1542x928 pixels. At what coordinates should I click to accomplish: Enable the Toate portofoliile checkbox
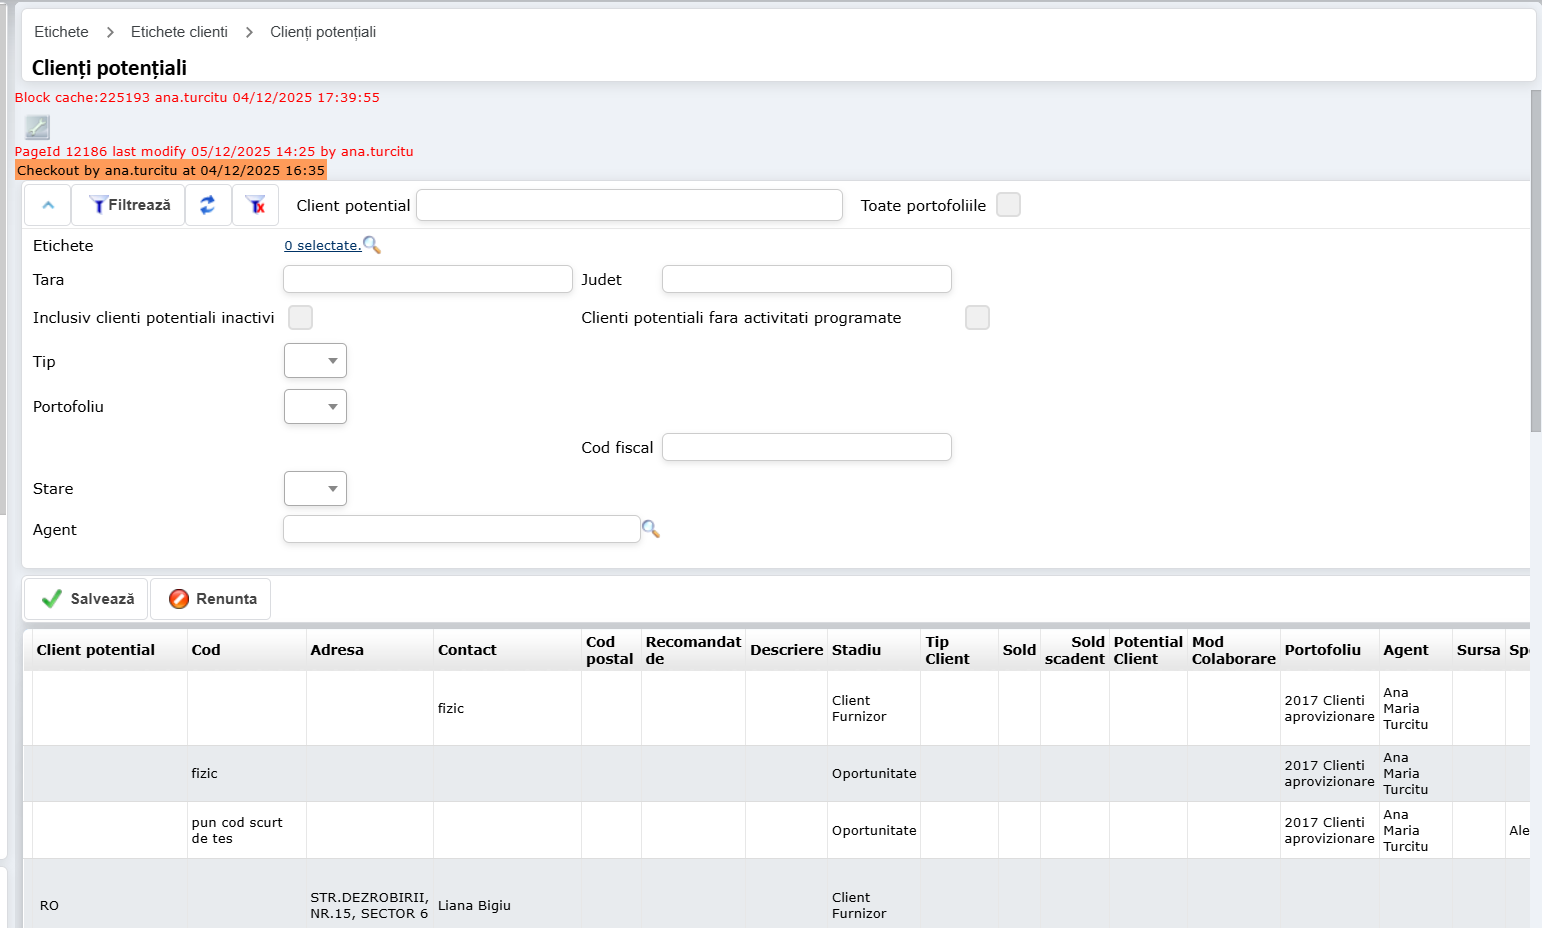tap(1008, 205)
